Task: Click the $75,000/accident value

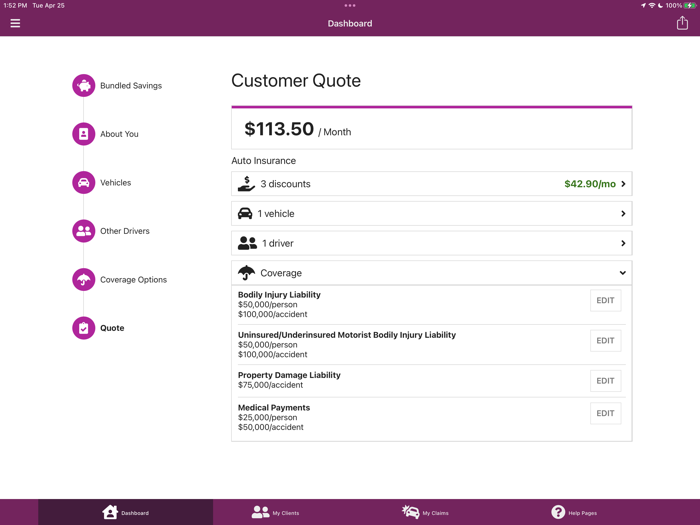Action: 271,385
